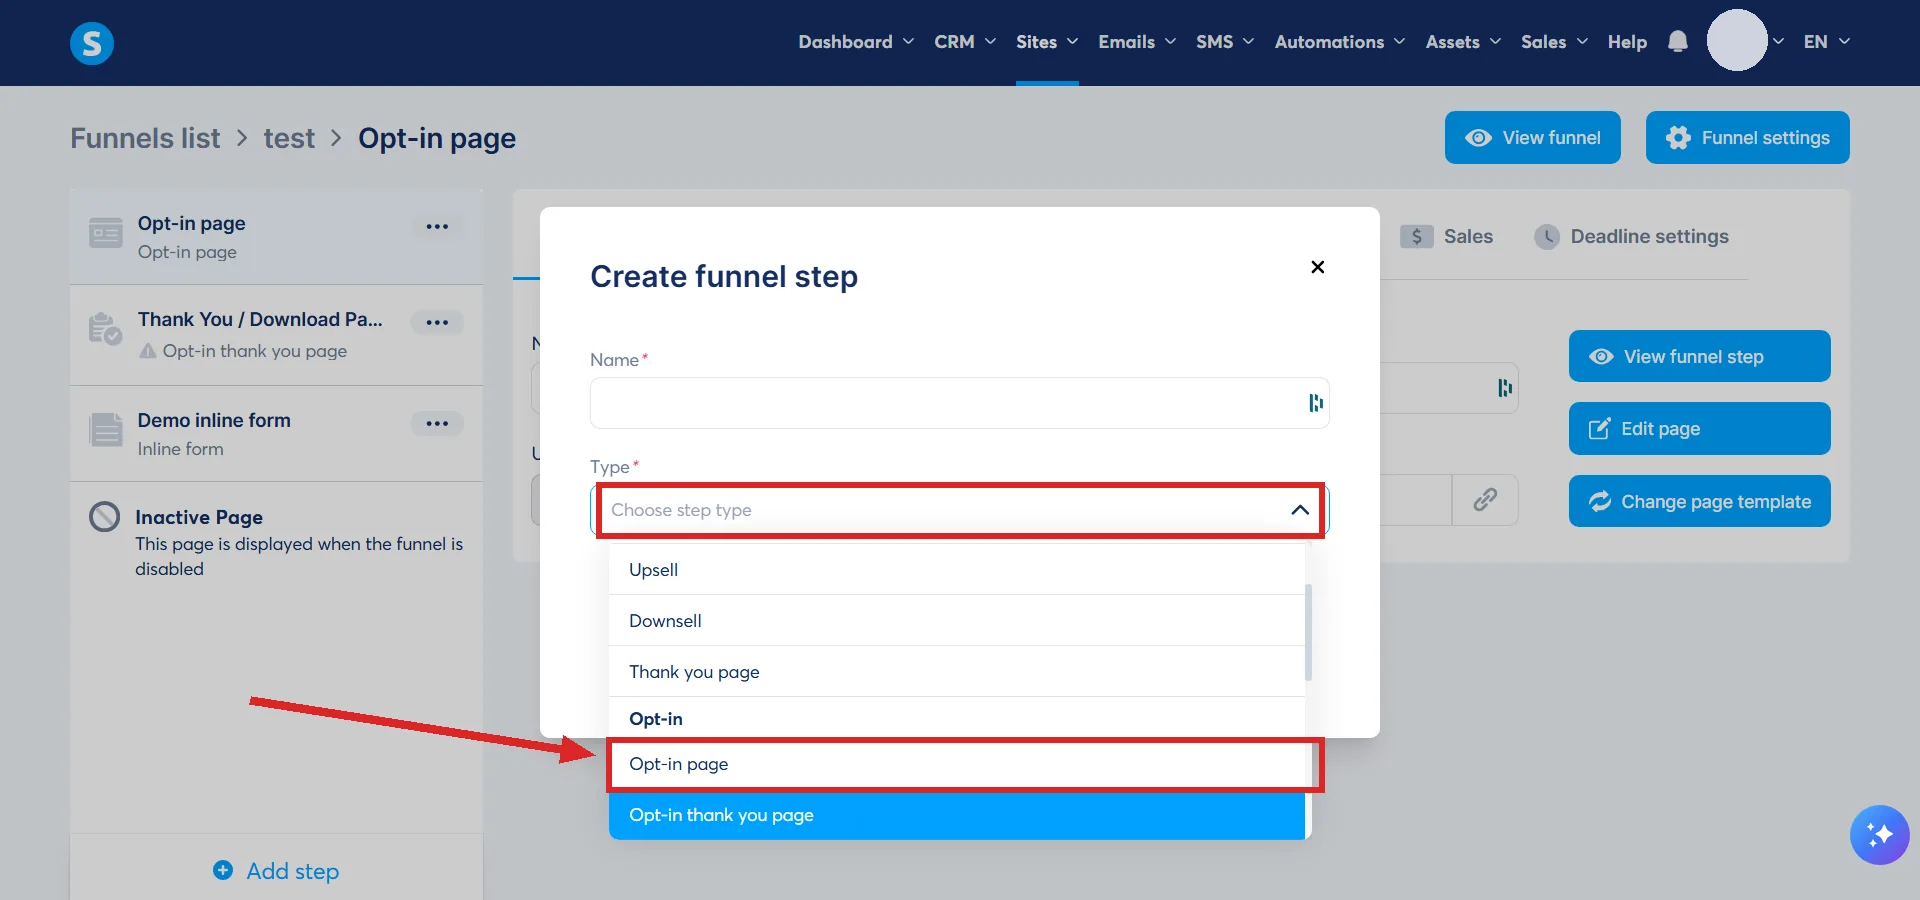Click the Thank You step clipboard icon
The height and width of the screenshot is (900, 1920).
click(105, 329)
